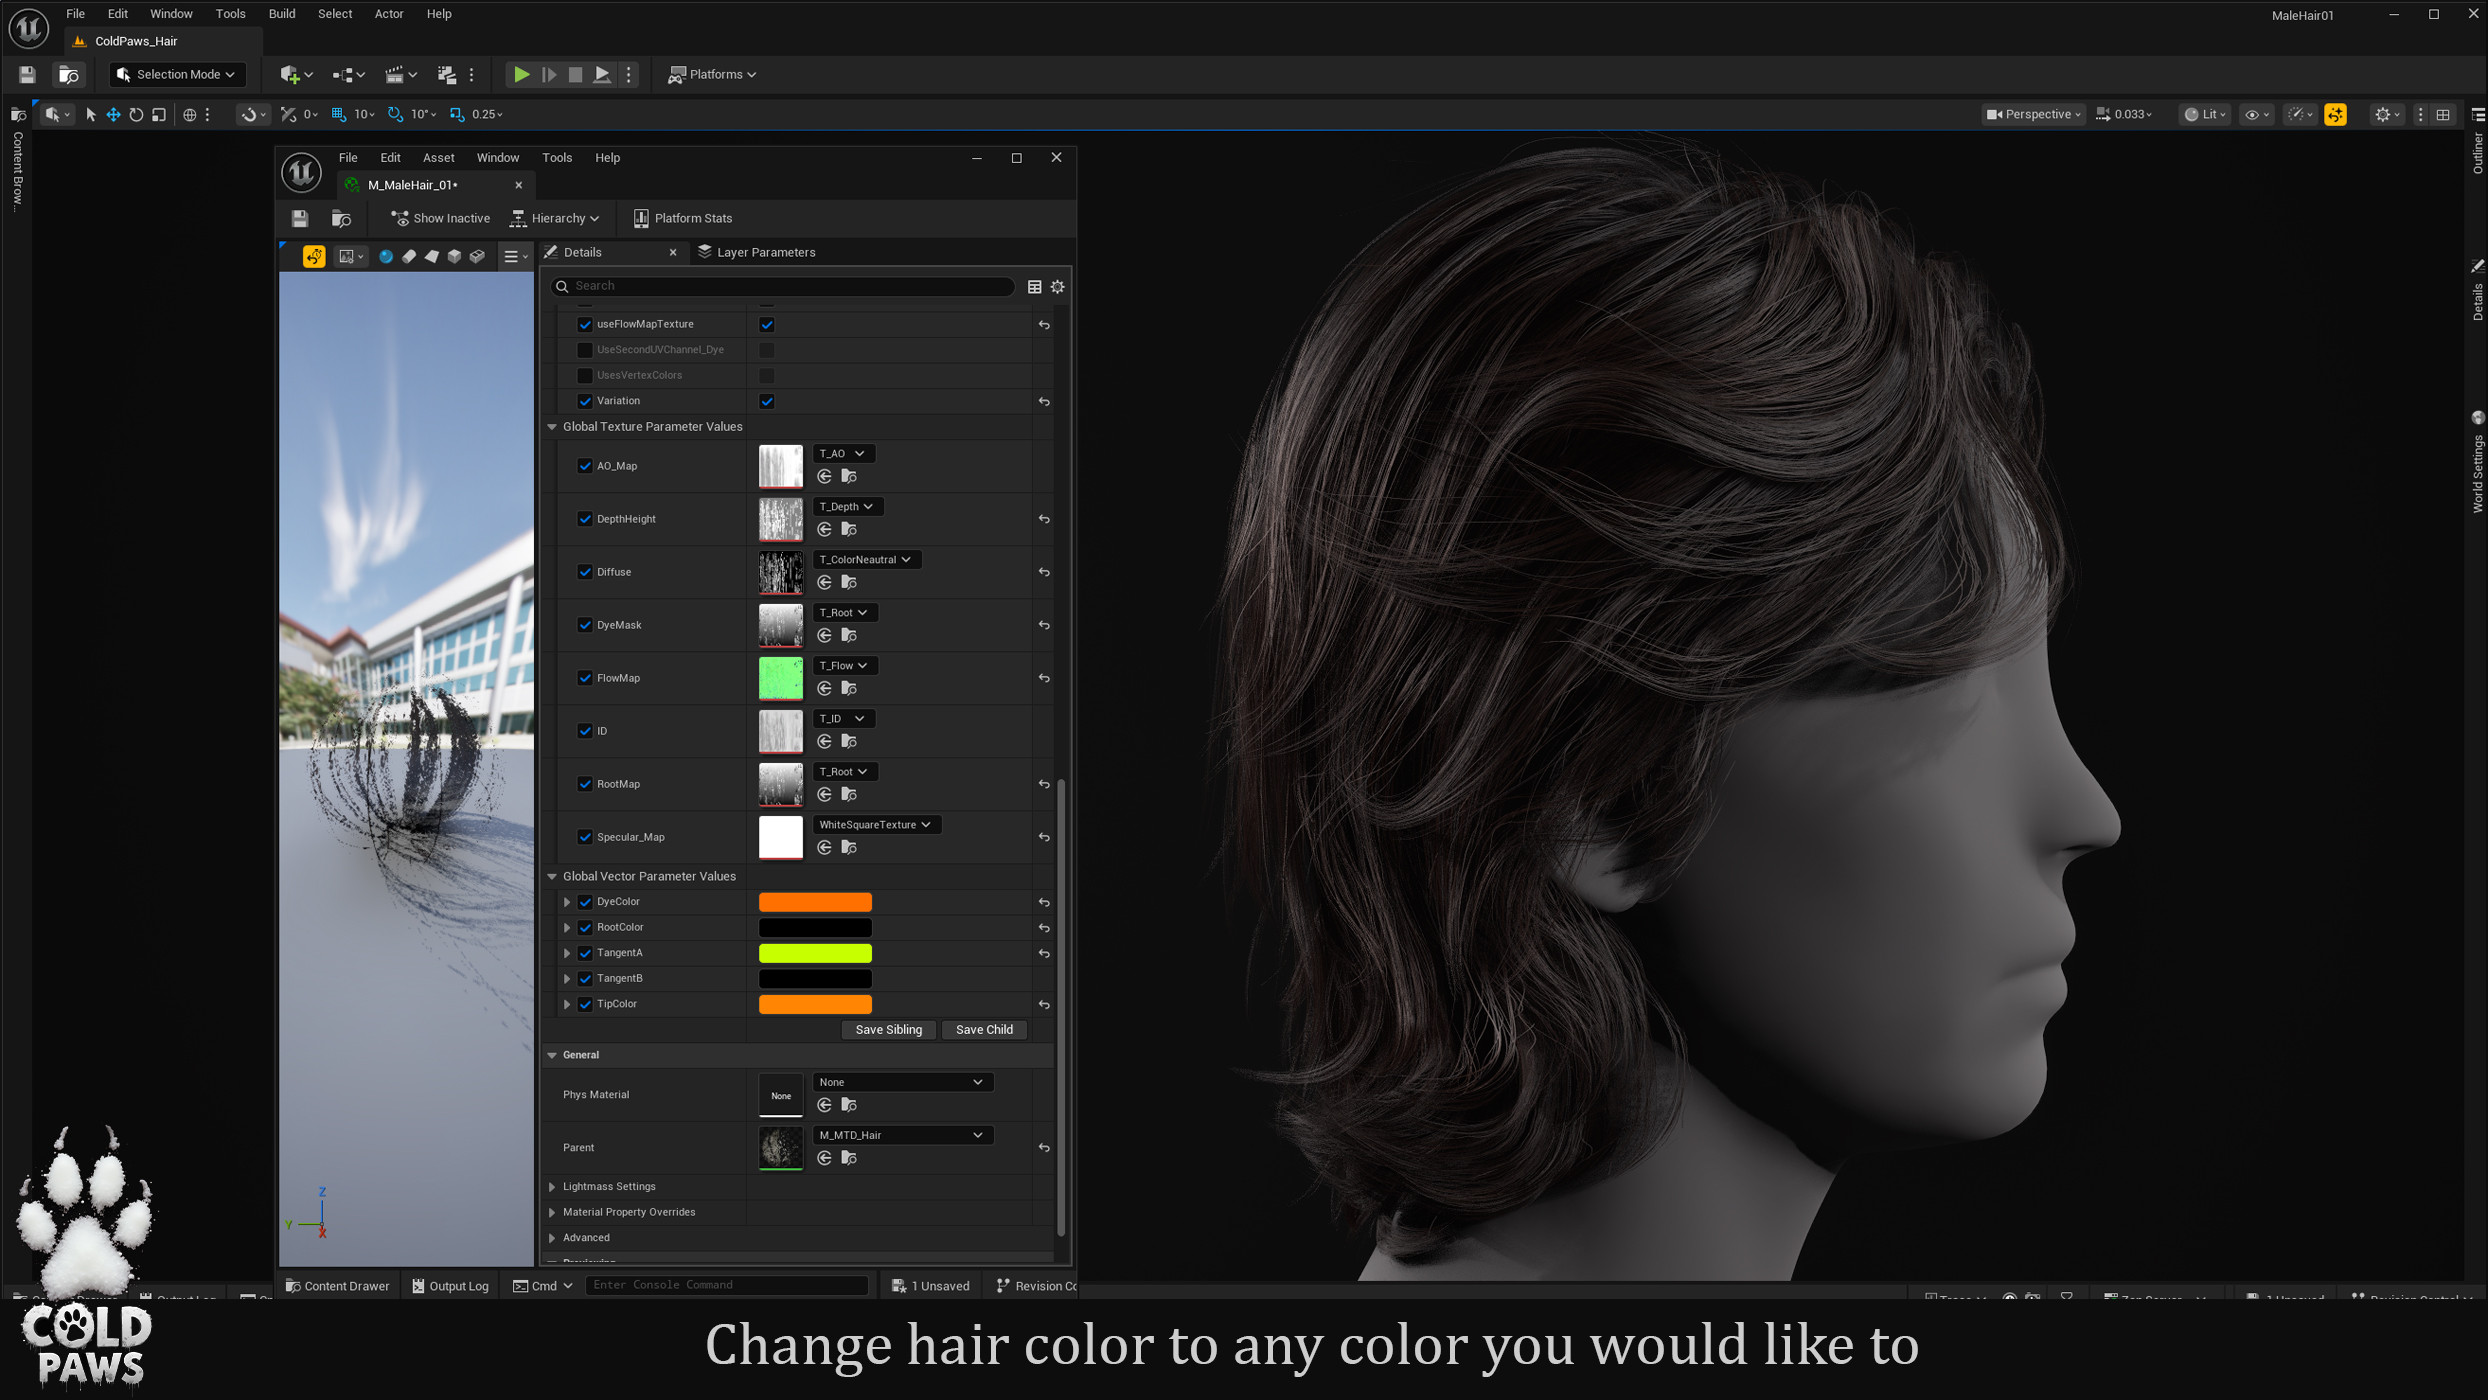Open the T_ColorNeautral texture dropdown

tap(866, 560)
